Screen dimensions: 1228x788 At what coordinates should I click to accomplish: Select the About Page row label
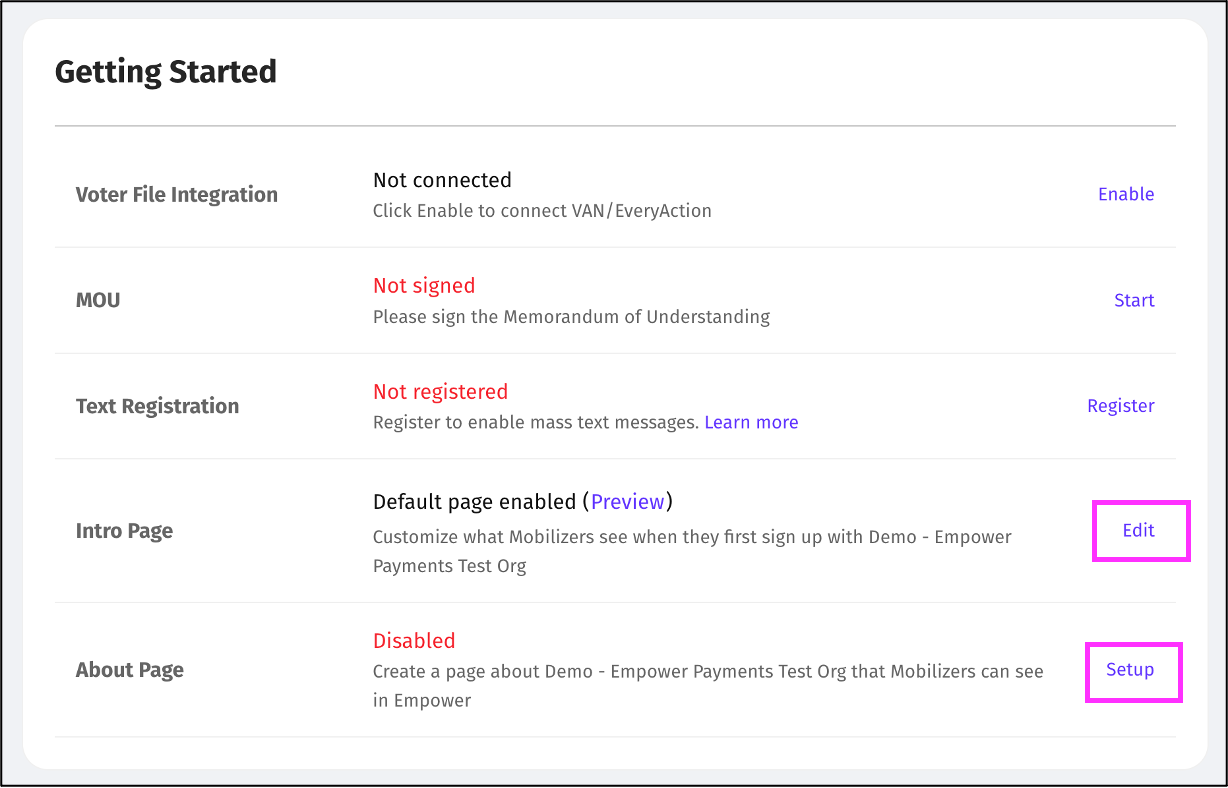click(130, 670)
